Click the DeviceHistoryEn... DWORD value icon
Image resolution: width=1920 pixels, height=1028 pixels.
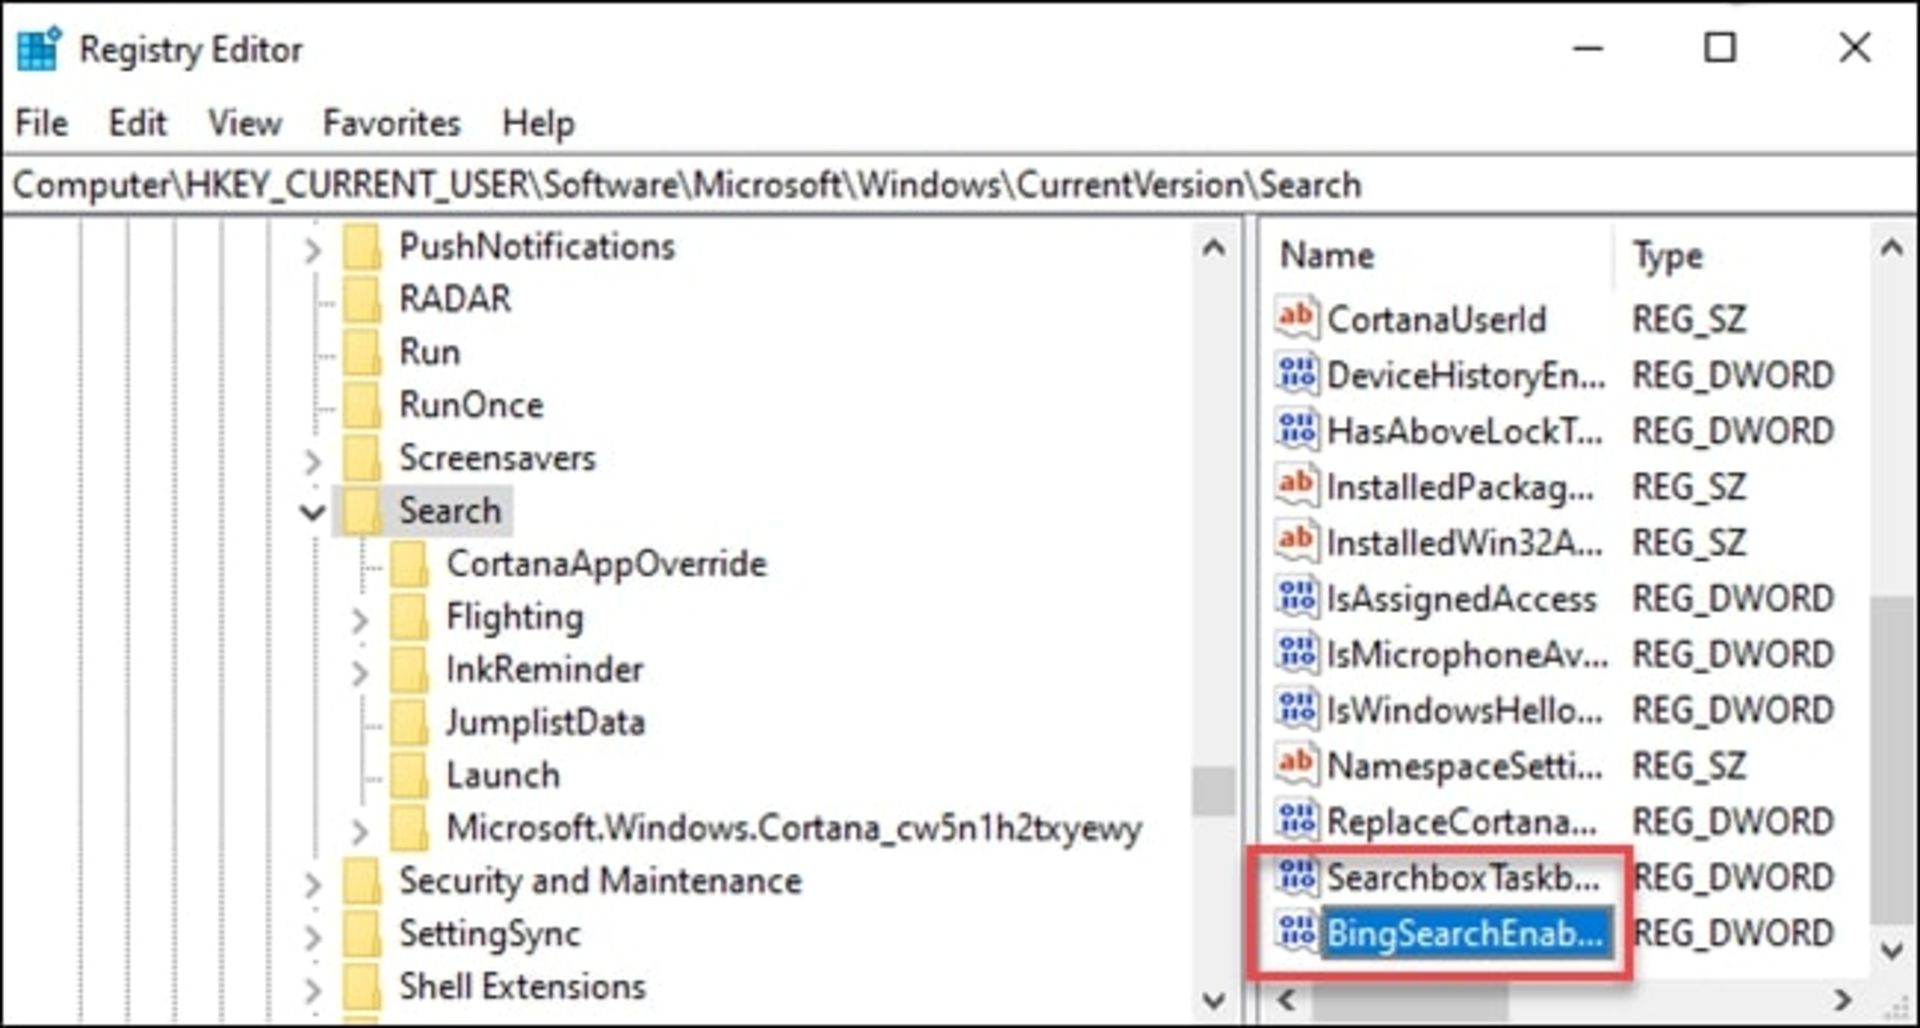1297,374
